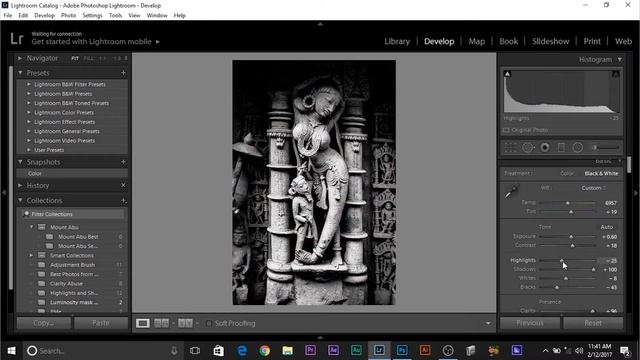This screenshot has width=640, height=360.
Task: Switch to the Map module
Action: tap(476, 41)
